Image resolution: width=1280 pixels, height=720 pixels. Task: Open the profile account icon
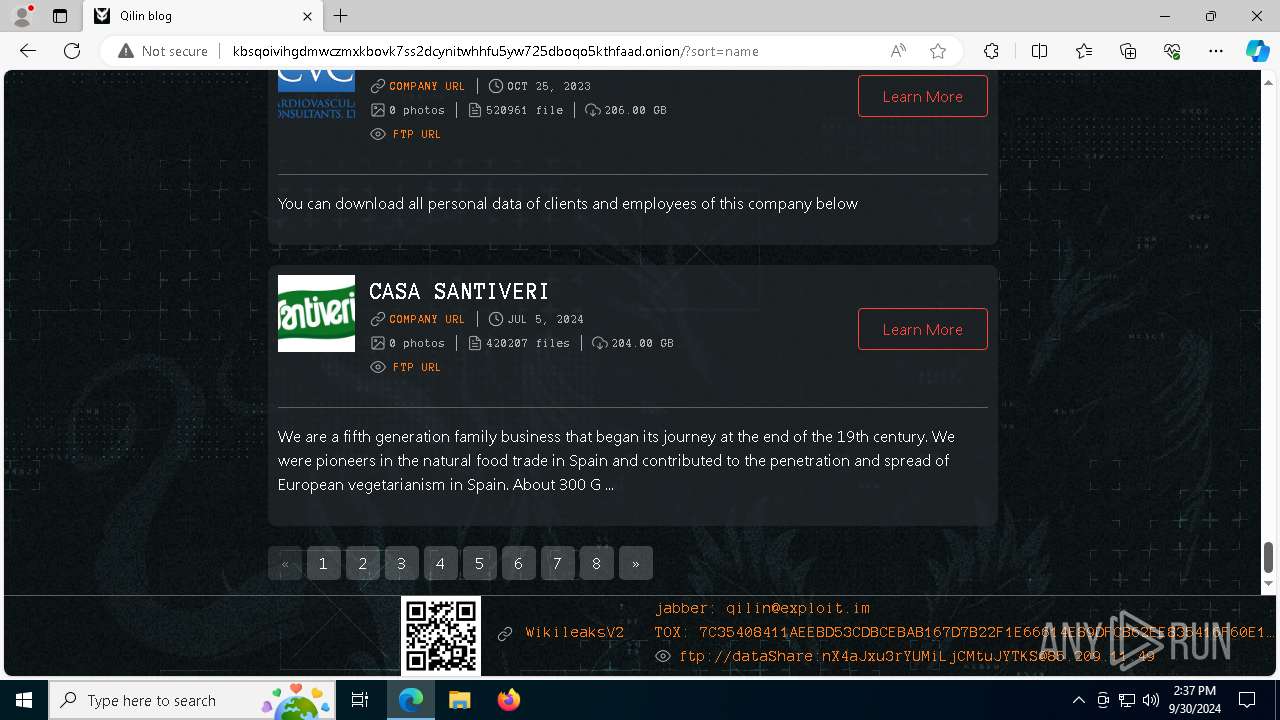click(x=22, y=16)
